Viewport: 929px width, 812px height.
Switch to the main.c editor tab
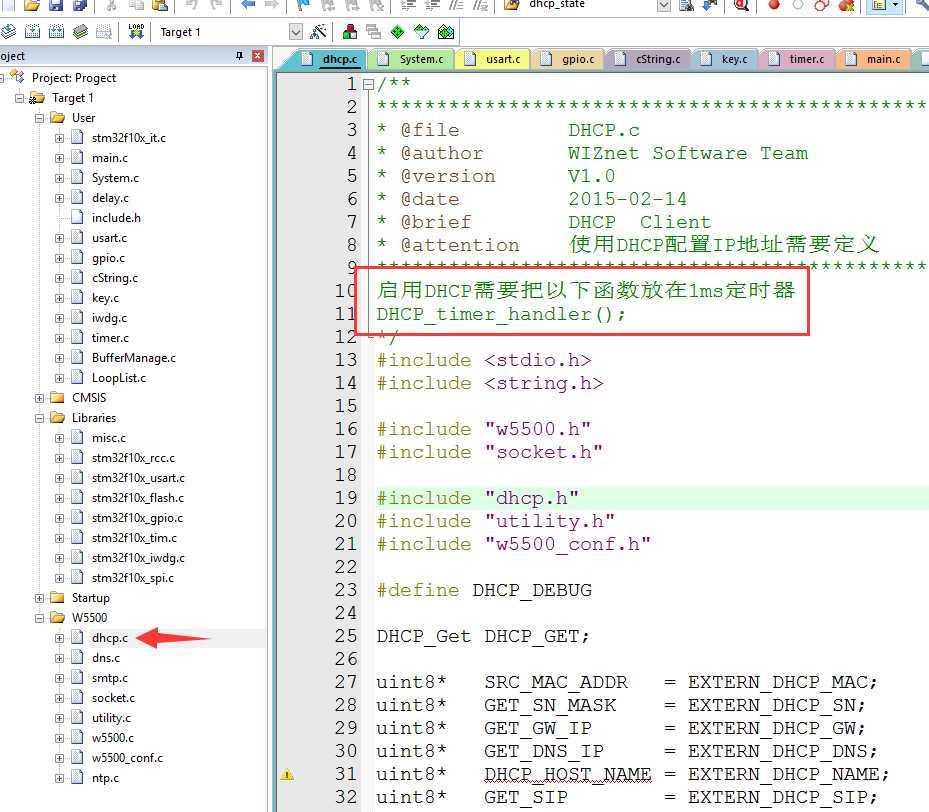[x=874, y=59]
